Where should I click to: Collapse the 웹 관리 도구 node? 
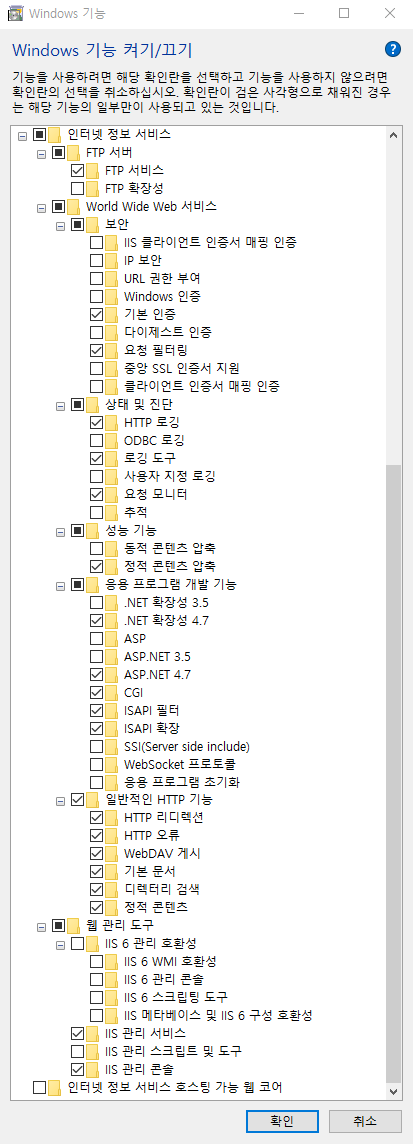pos(41,927)
